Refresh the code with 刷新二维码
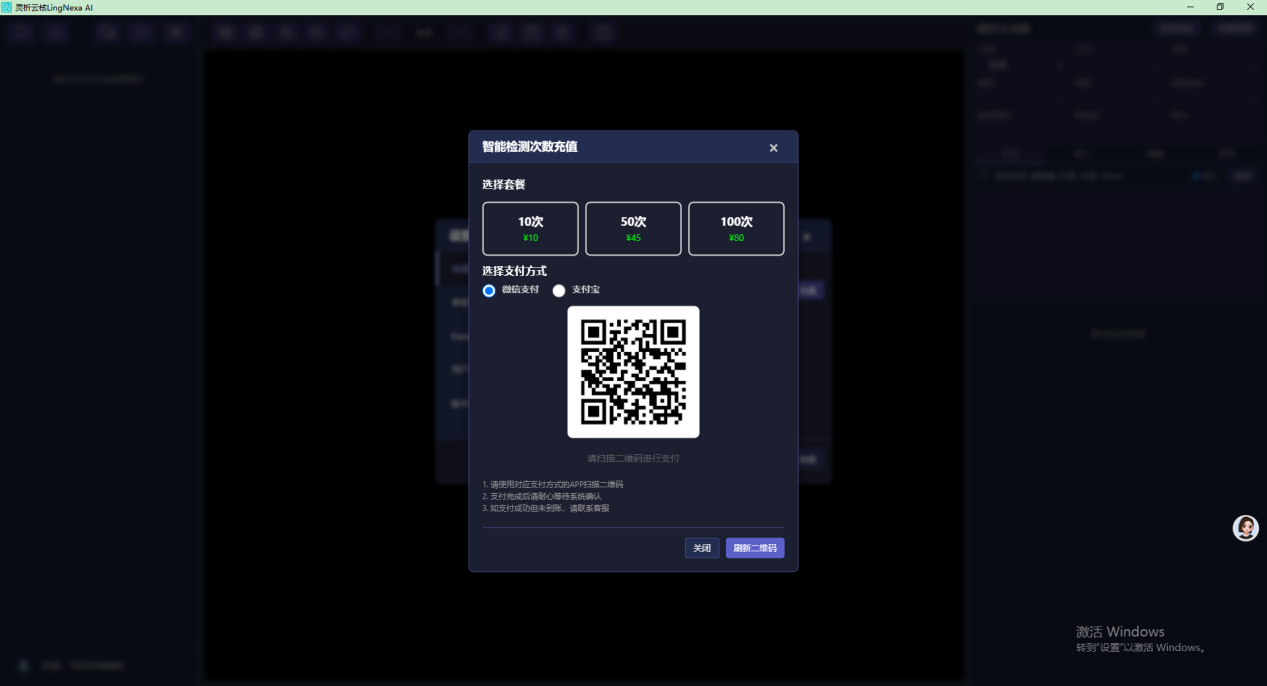This screenshot has height=686, width=1267. [x=755, y=548]
